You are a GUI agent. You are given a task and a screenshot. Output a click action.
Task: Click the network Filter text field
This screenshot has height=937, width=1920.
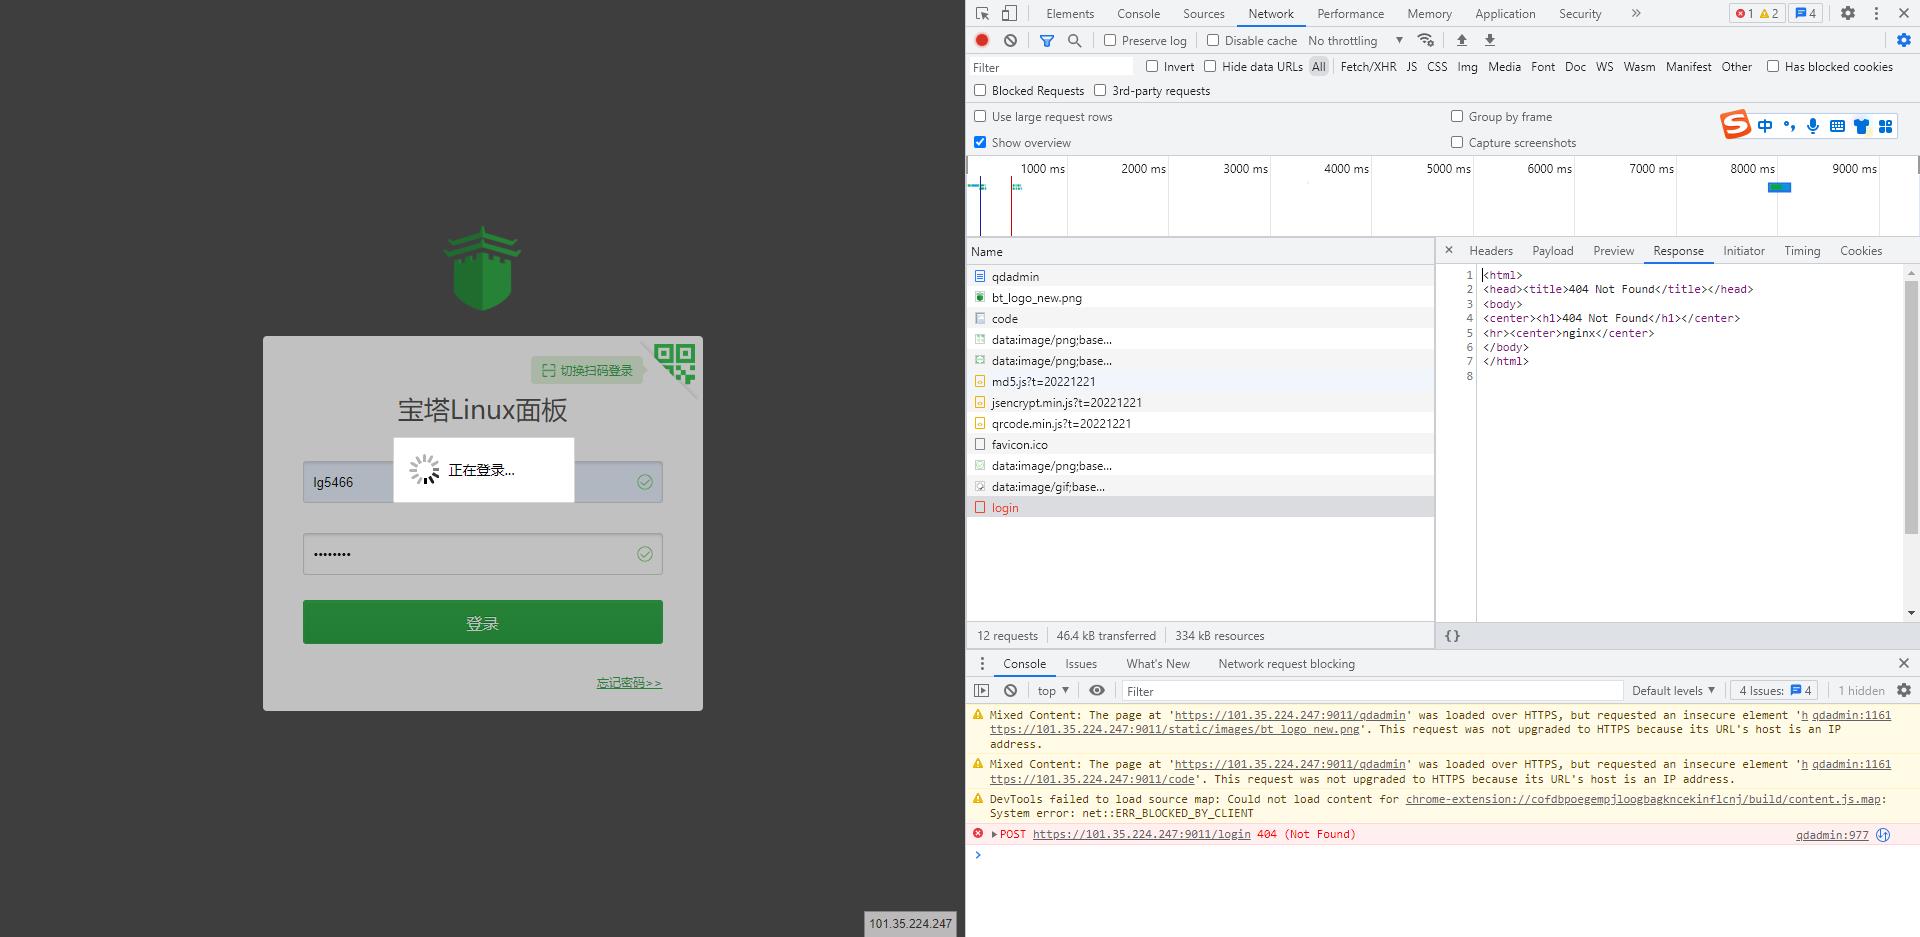click(x=1050, y=67)
